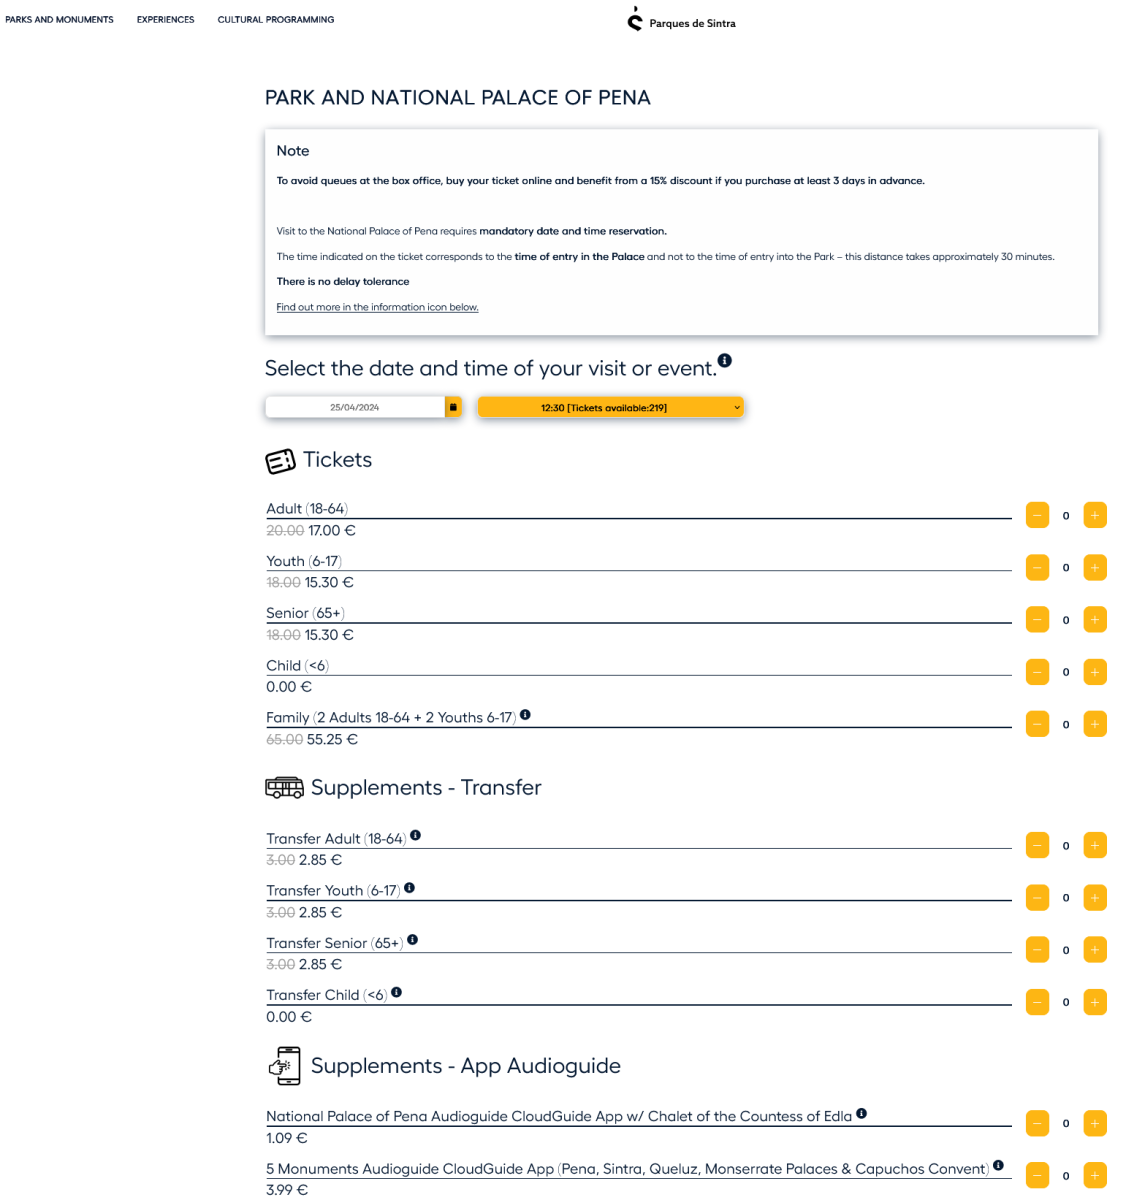This screenshot has width=1145, height=1200.
Task: Increase Family ticket quantity
Action: (1095, 724)
